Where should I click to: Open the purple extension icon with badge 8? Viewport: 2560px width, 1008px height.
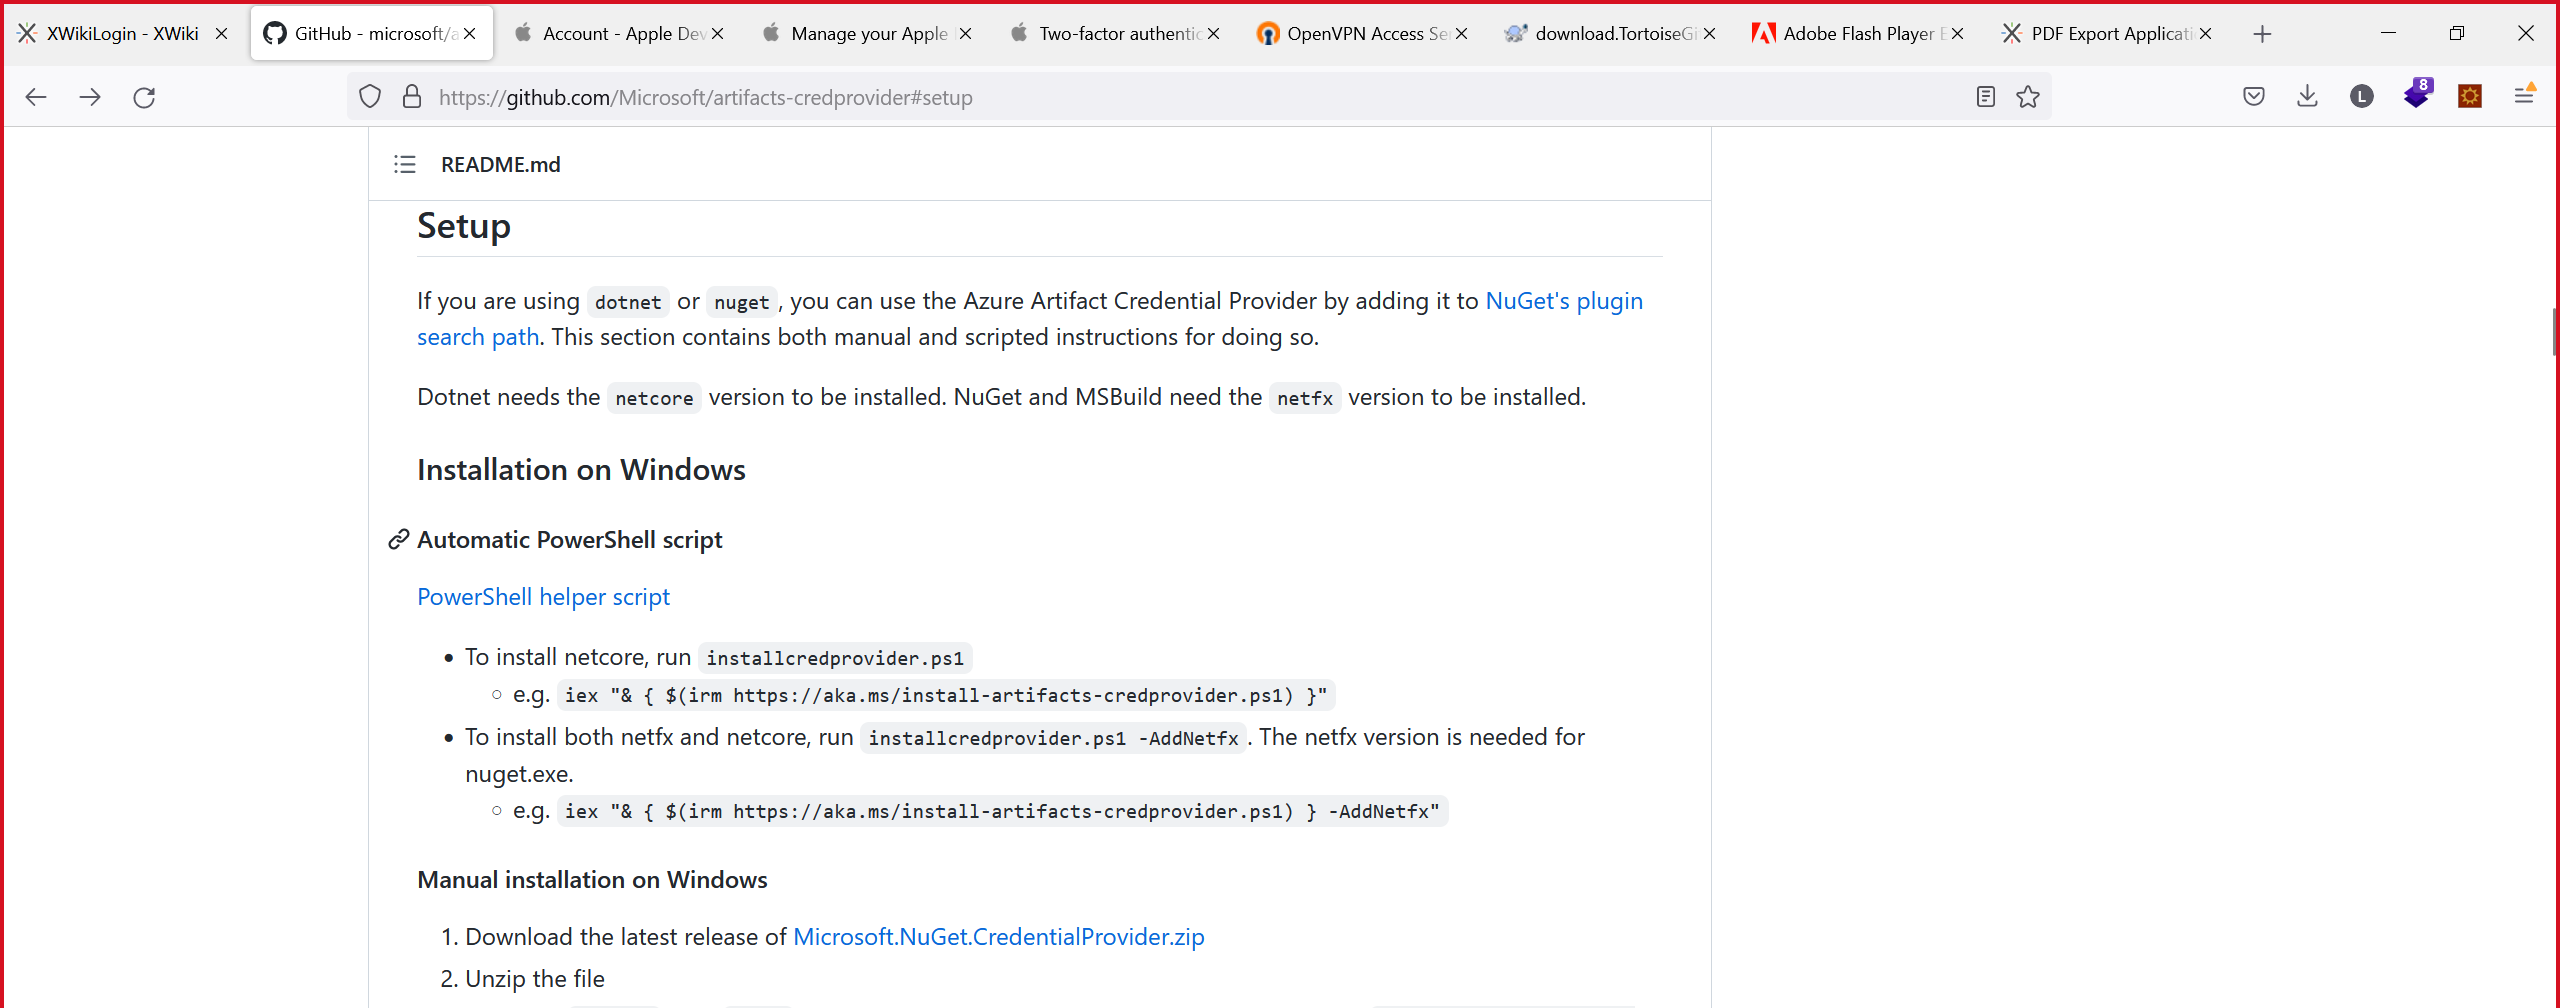2417,95
